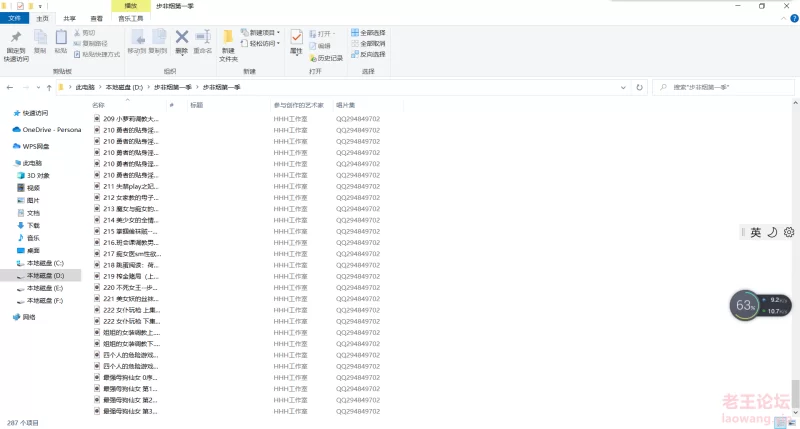This screenshot has height=429, width=800.
Task: Refresh the current folder view
Action: (x=639, y=87)
